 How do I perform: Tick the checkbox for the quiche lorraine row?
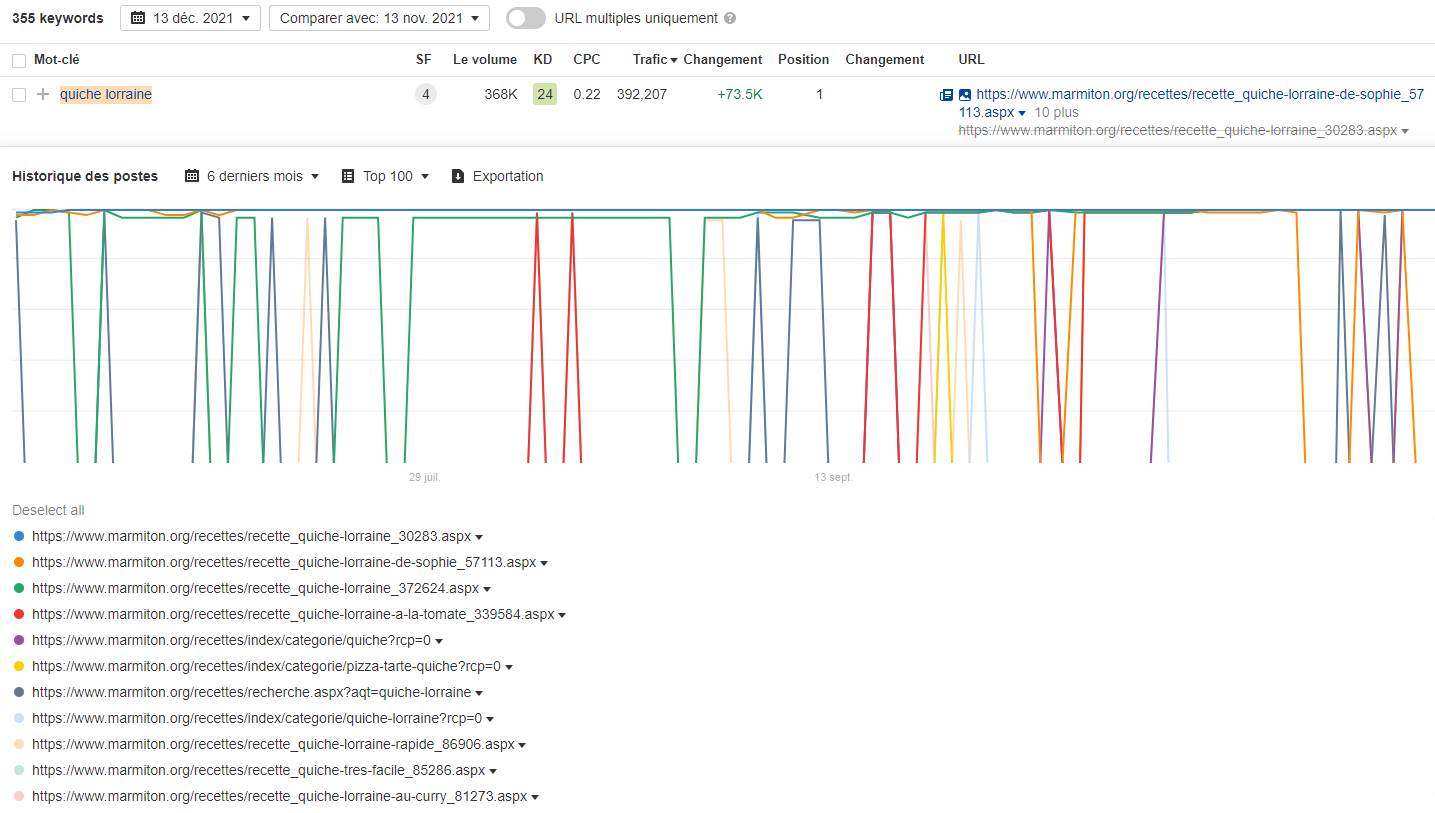click(x=19, y=95)
